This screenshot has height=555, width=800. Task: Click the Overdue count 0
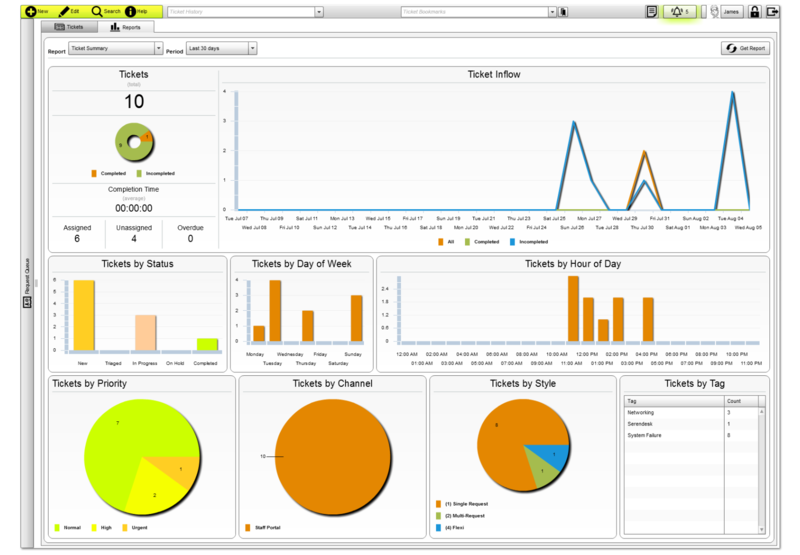point(190,238)
